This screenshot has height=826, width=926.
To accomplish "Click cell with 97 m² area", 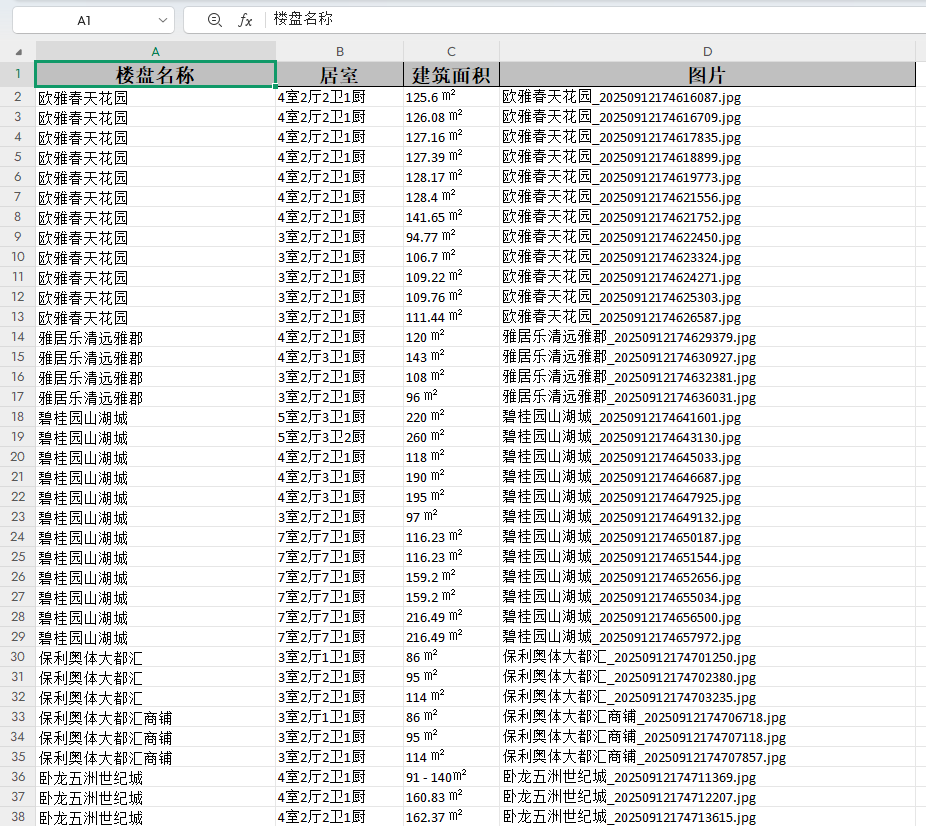I will (451, 517).
